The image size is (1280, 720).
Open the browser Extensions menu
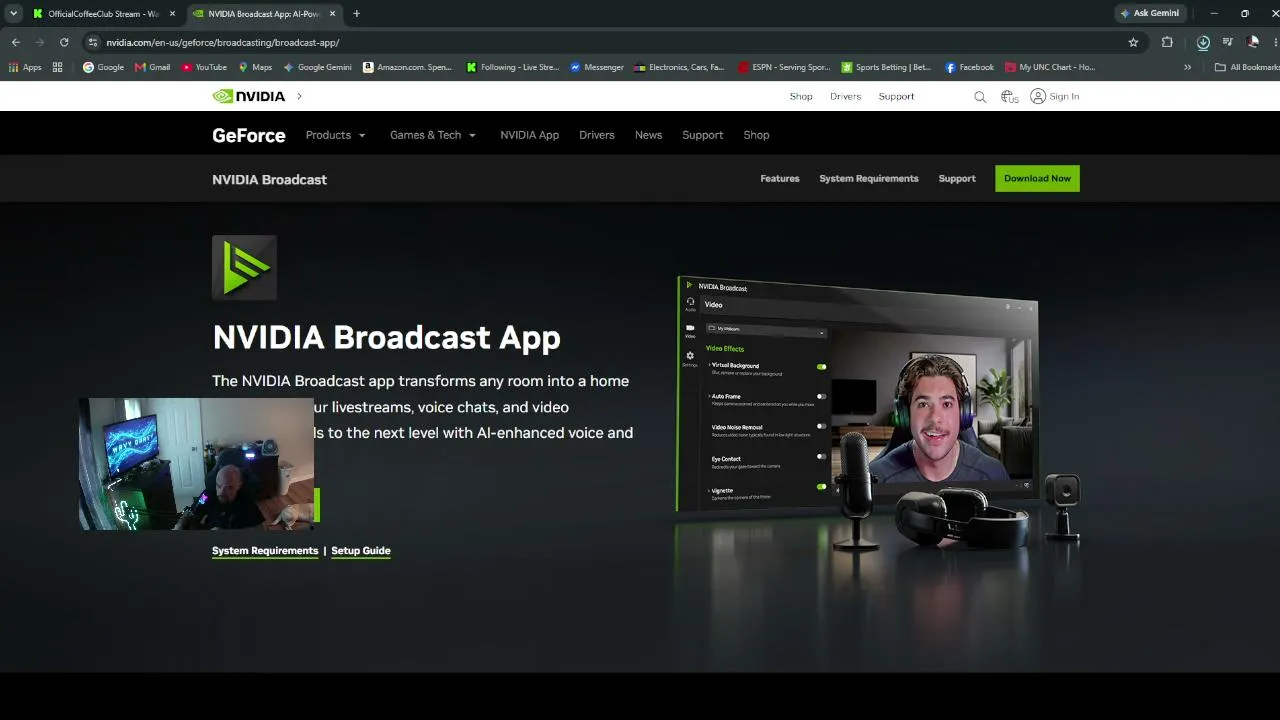pos(1167,42)
